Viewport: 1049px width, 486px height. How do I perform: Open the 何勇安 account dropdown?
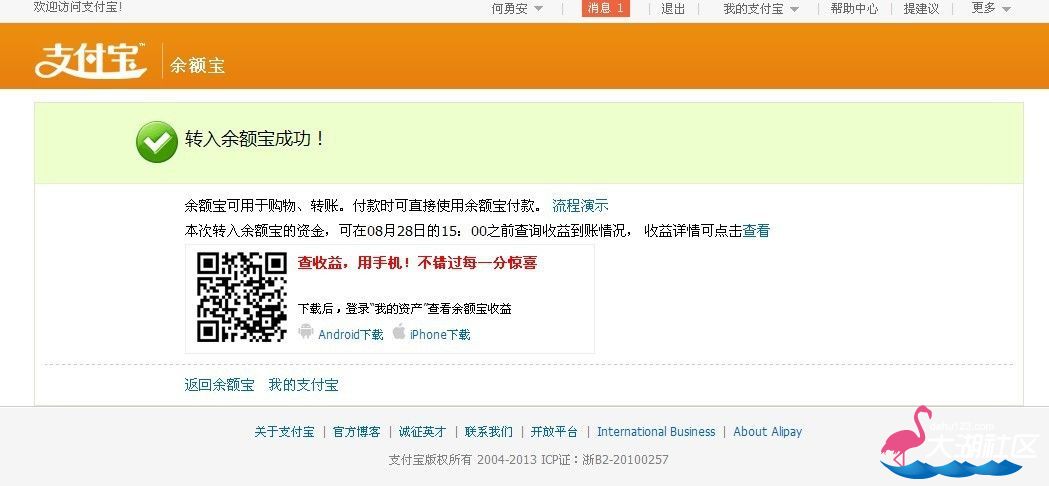516,9
